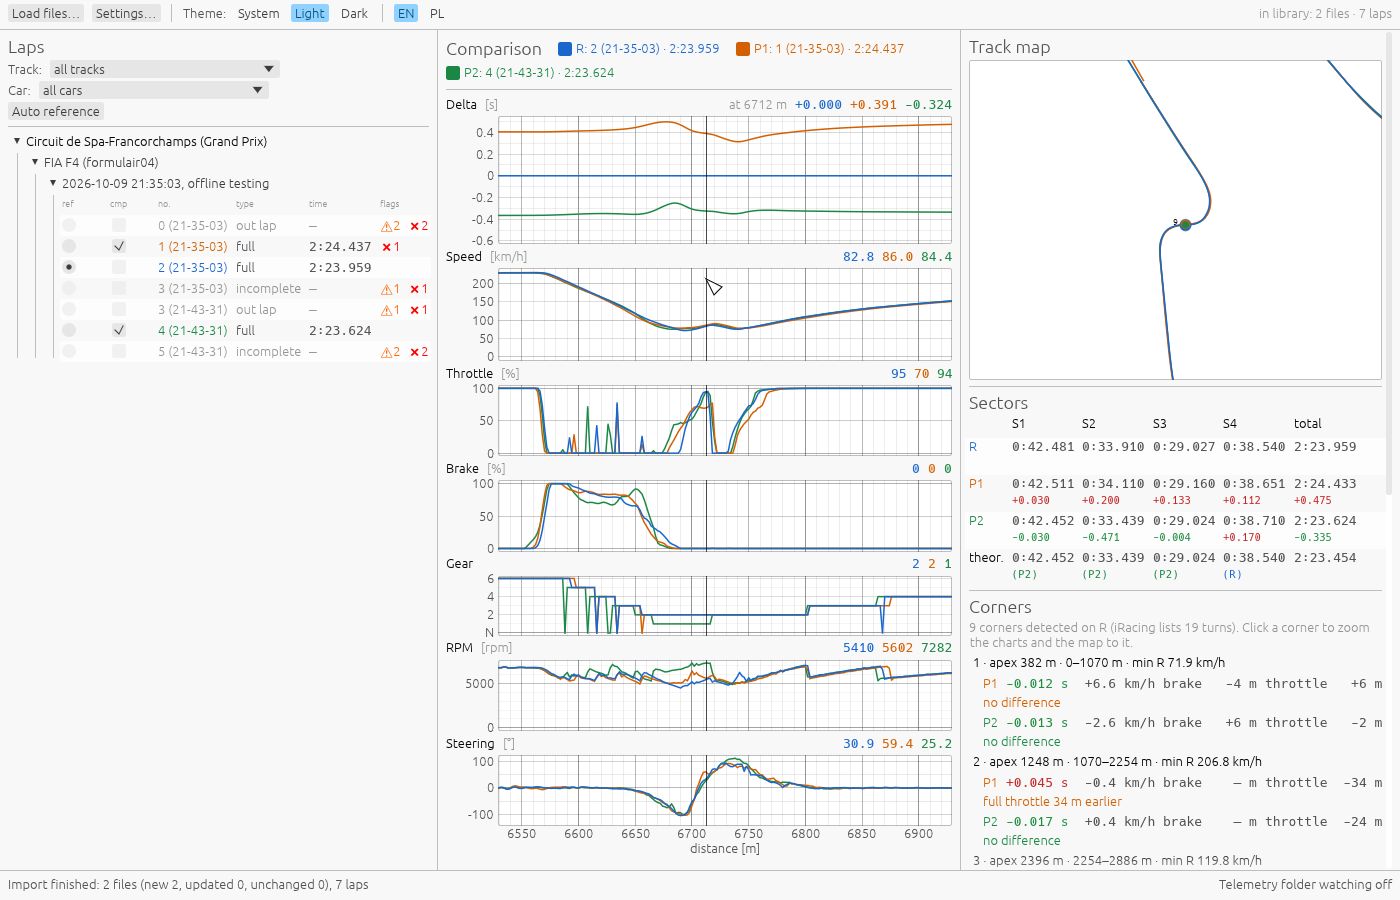This screenshot has width=1400, height=900.
Task: Click 'in library: 2 files · 7 laps' text
Action: [1325, 13]
